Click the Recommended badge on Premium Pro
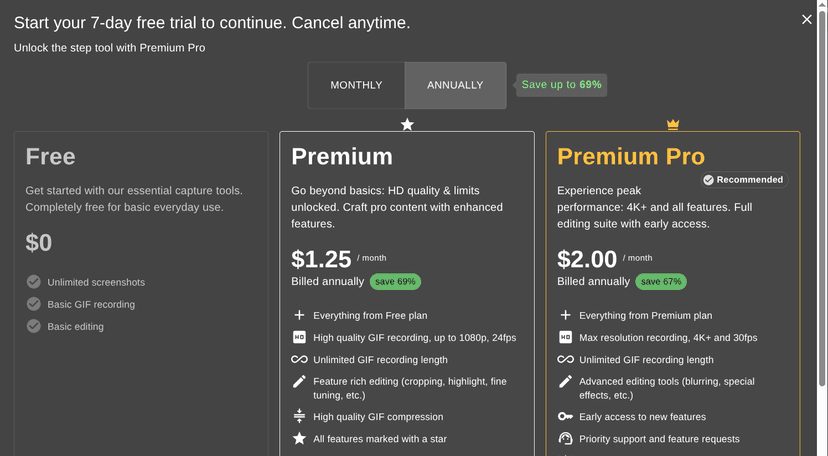This screenshot has width=828, height=456. tap(743, 180)
